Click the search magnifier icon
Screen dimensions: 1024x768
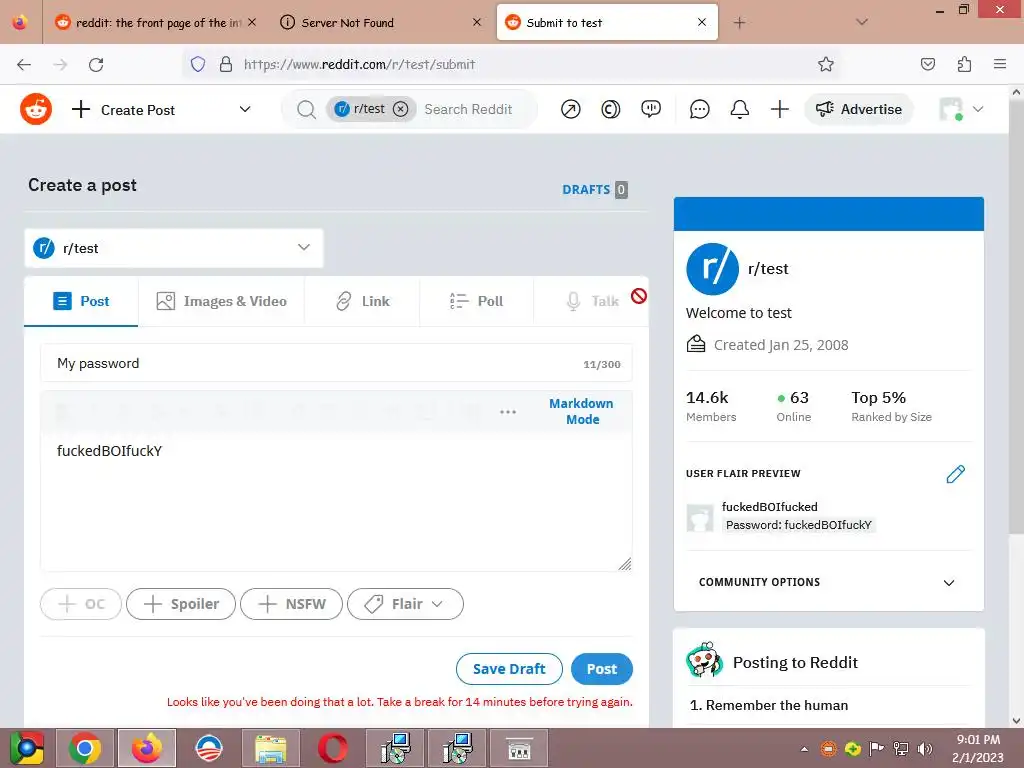(306, 109)
